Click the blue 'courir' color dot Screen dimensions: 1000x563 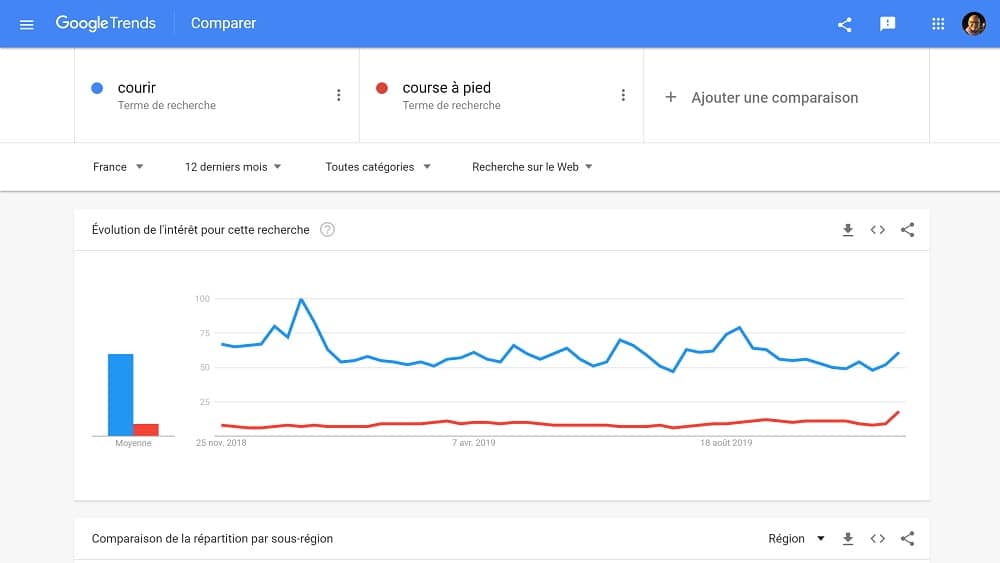click(97, 88)
